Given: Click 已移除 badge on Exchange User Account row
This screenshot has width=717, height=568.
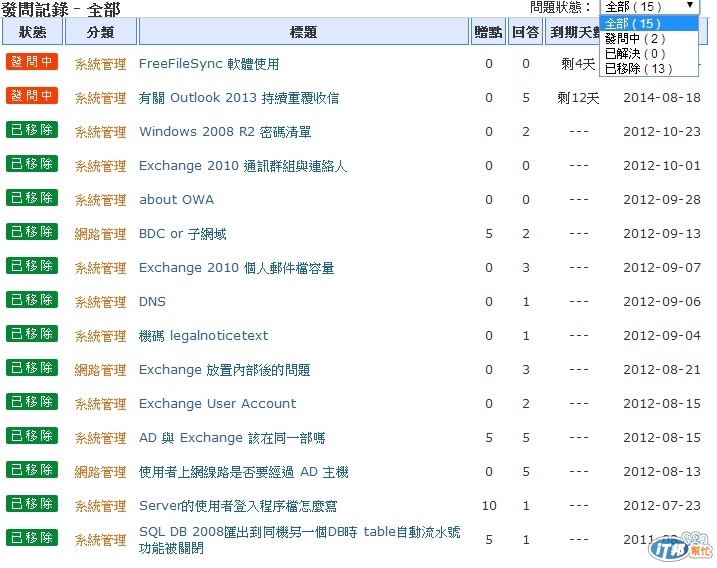Looking at the screenshot, I should click(x=32, y=402).
